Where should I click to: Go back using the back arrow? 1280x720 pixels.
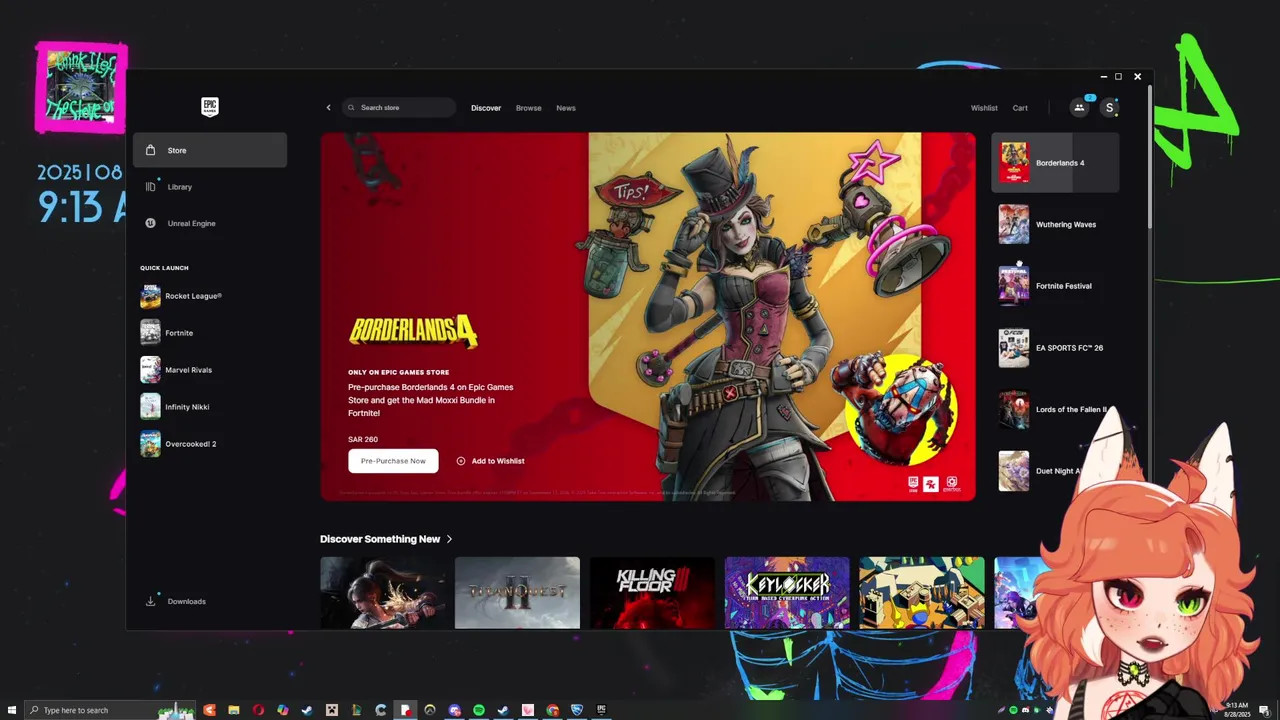coord(328,108)
